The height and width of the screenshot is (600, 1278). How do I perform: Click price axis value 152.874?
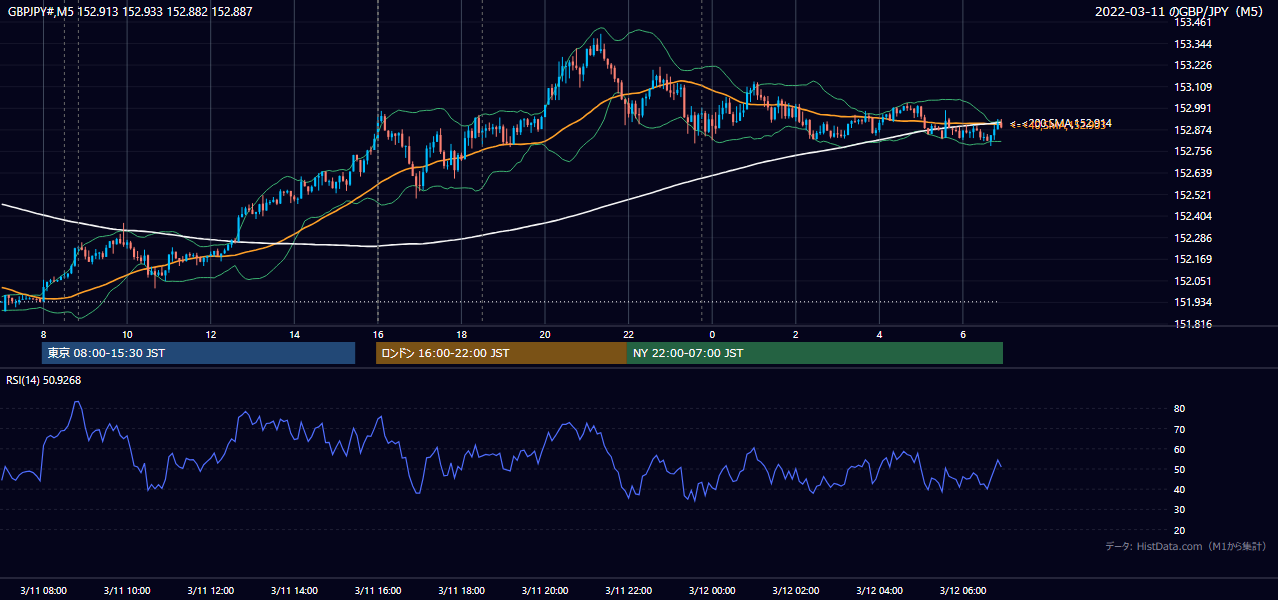click(1193, 130)
